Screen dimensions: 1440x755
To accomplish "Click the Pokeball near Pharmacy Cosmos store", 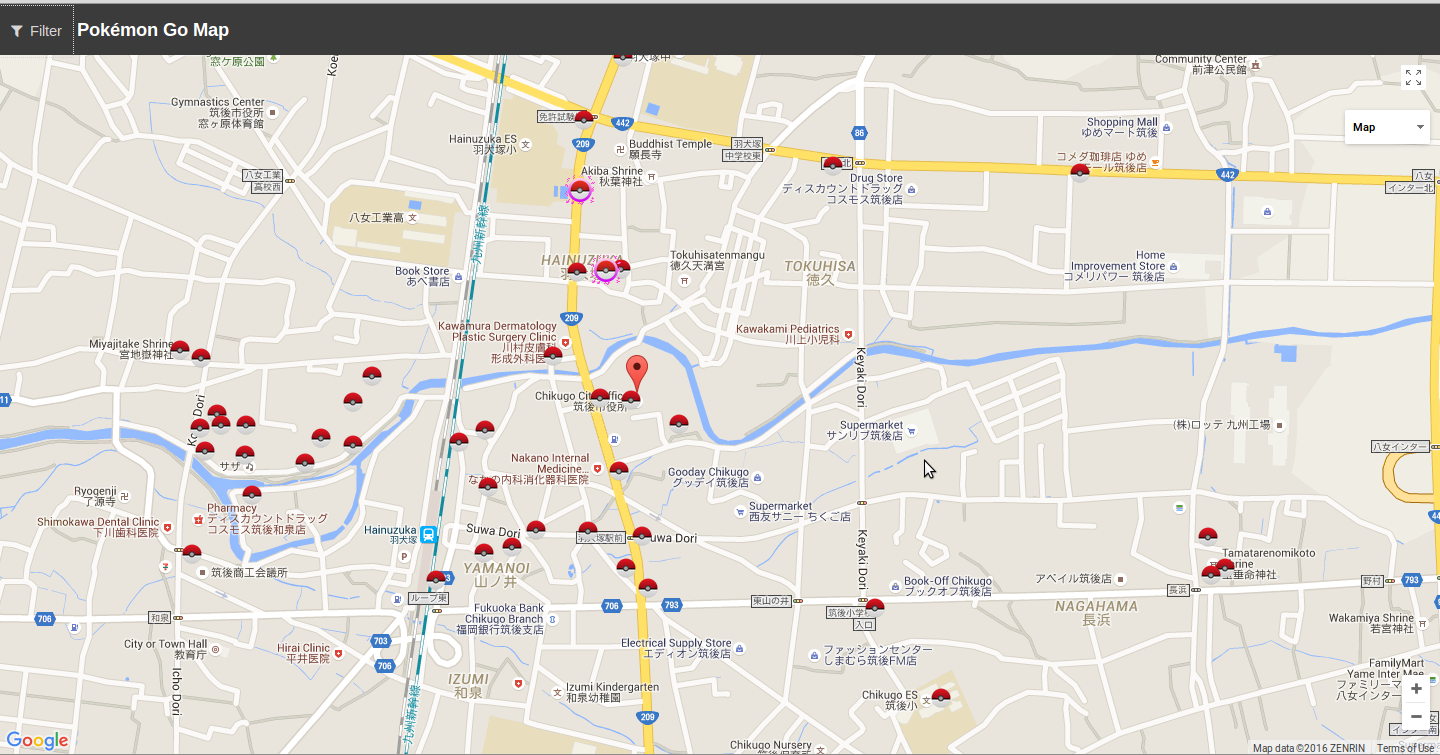I will 252,493.
